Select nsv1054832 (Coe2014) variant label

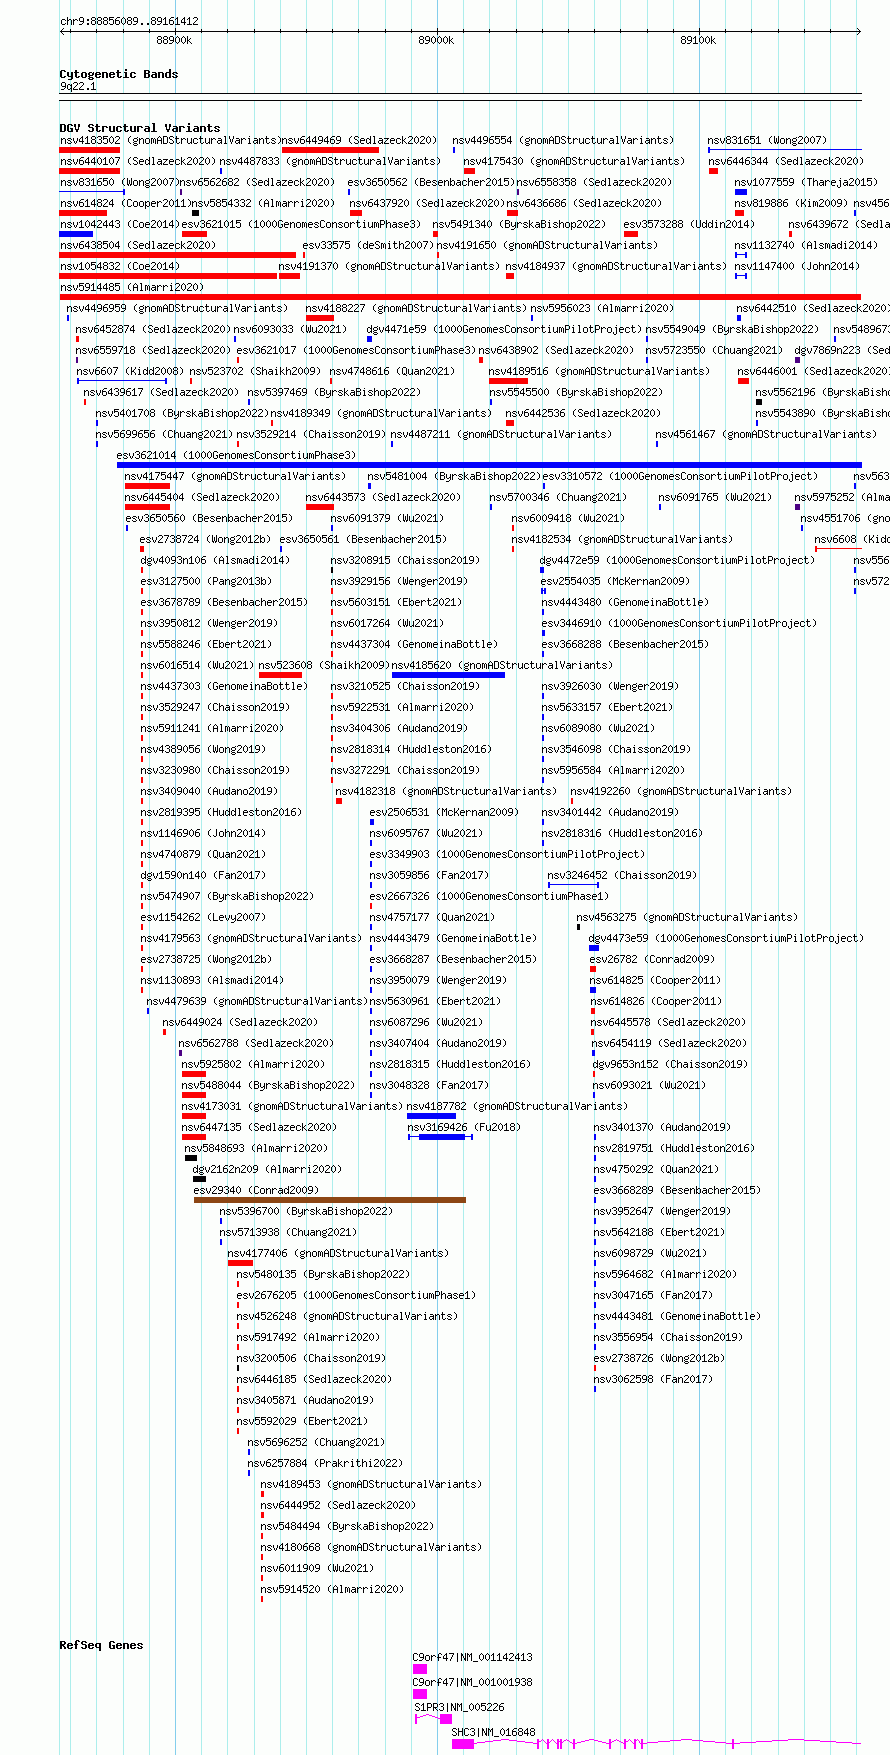(119, 266)
